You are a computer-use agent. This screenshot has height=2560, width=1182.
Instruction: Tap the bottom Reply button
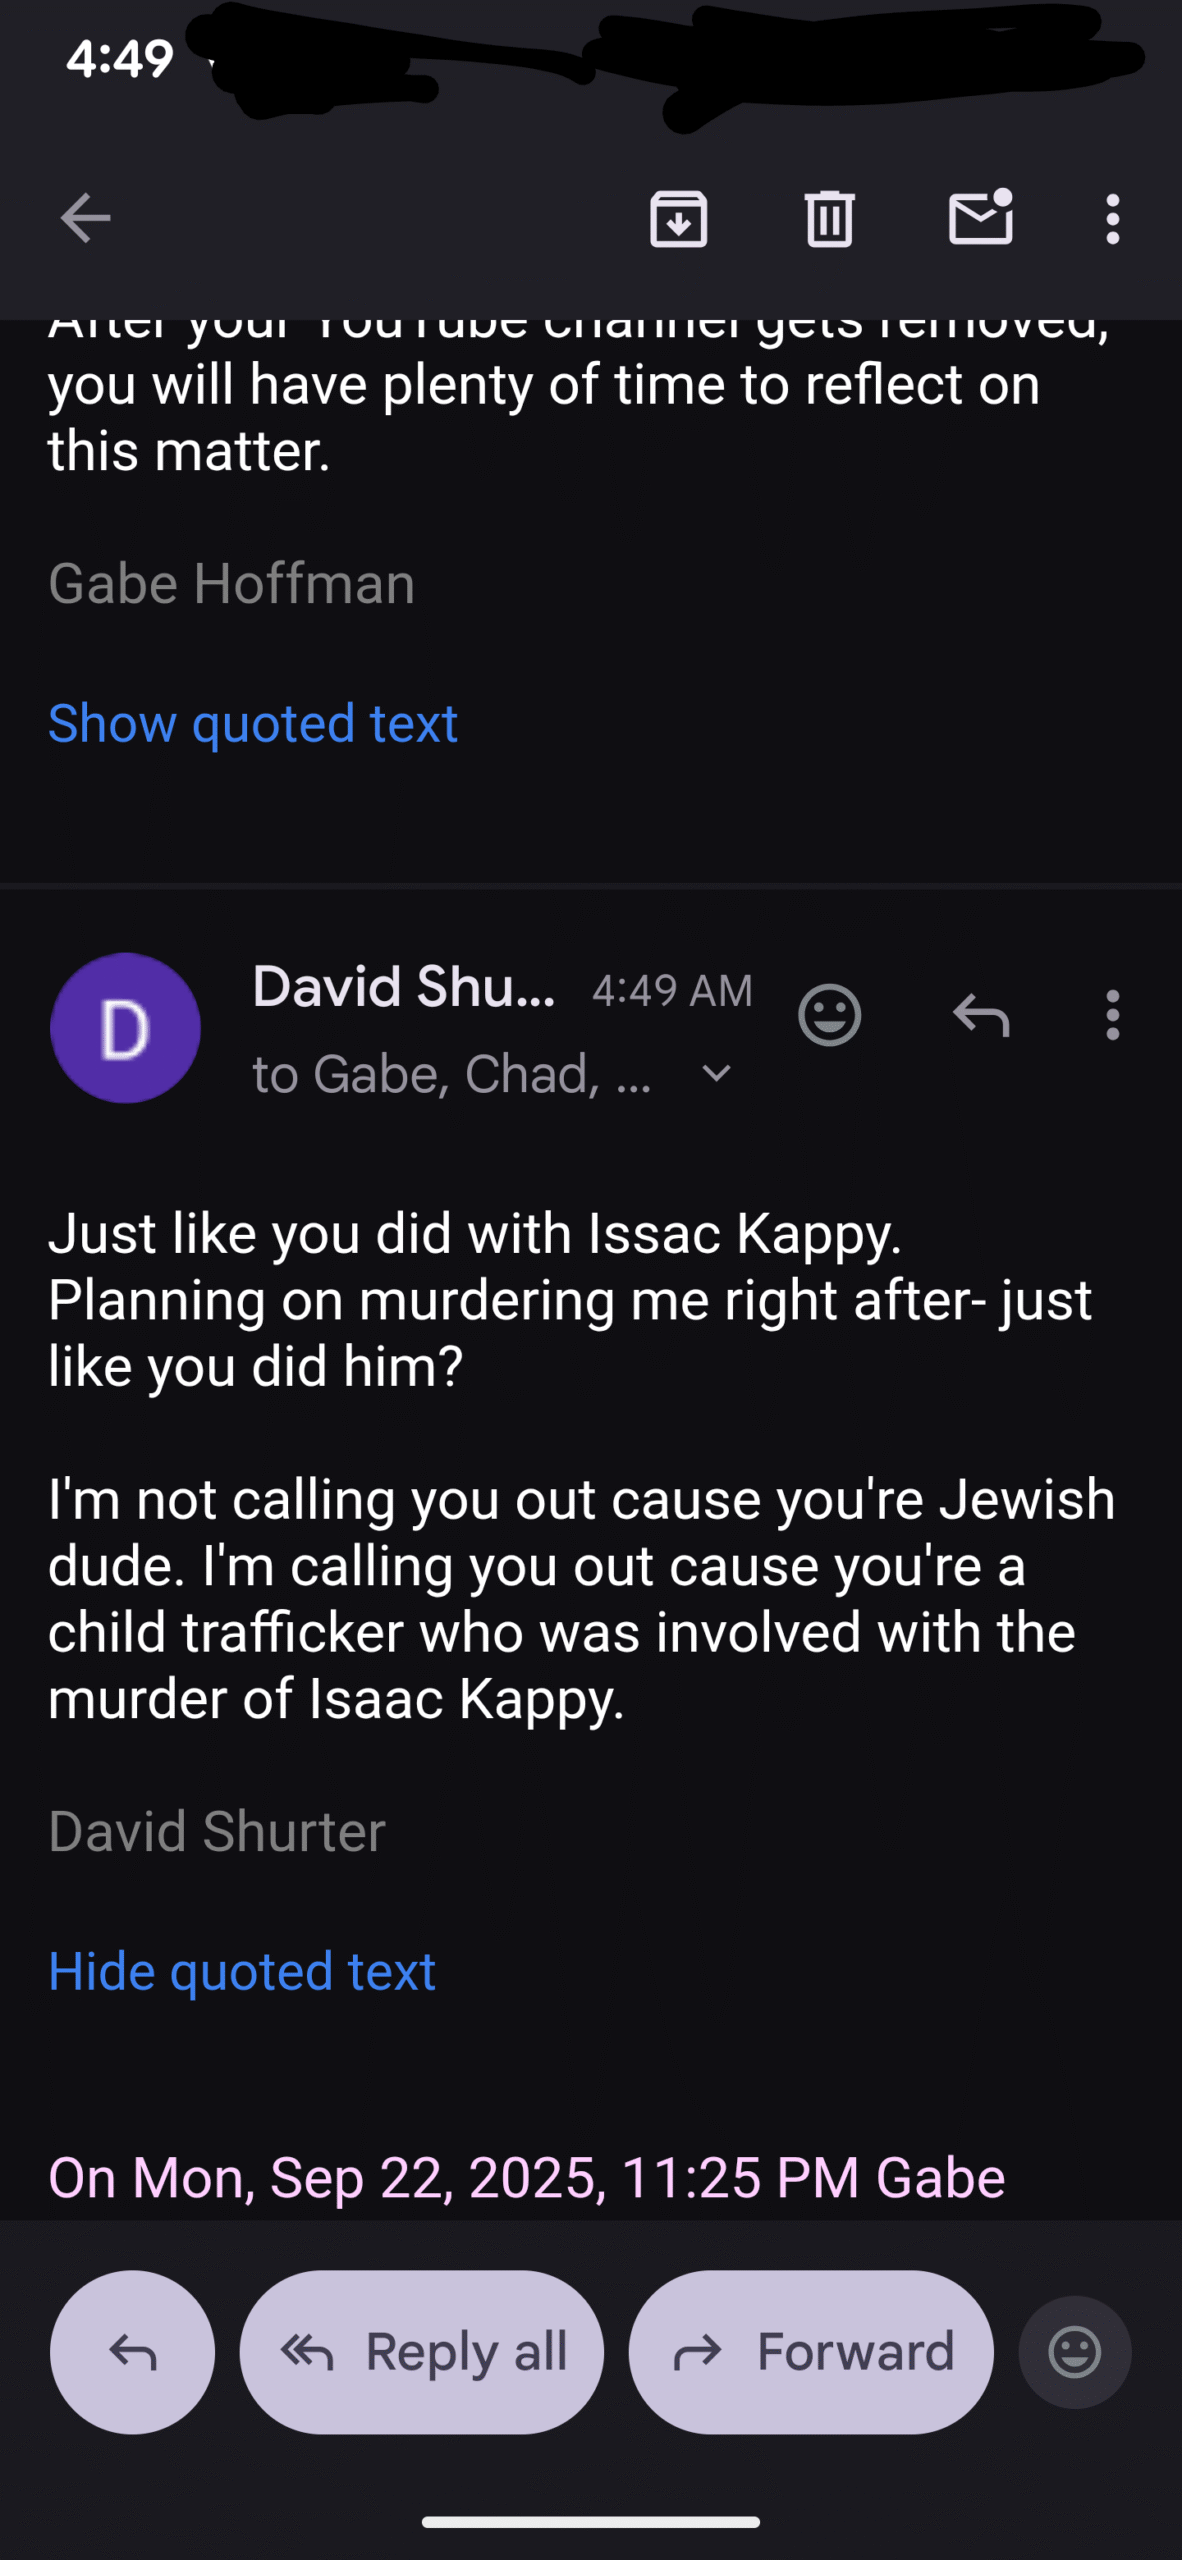132,2352
